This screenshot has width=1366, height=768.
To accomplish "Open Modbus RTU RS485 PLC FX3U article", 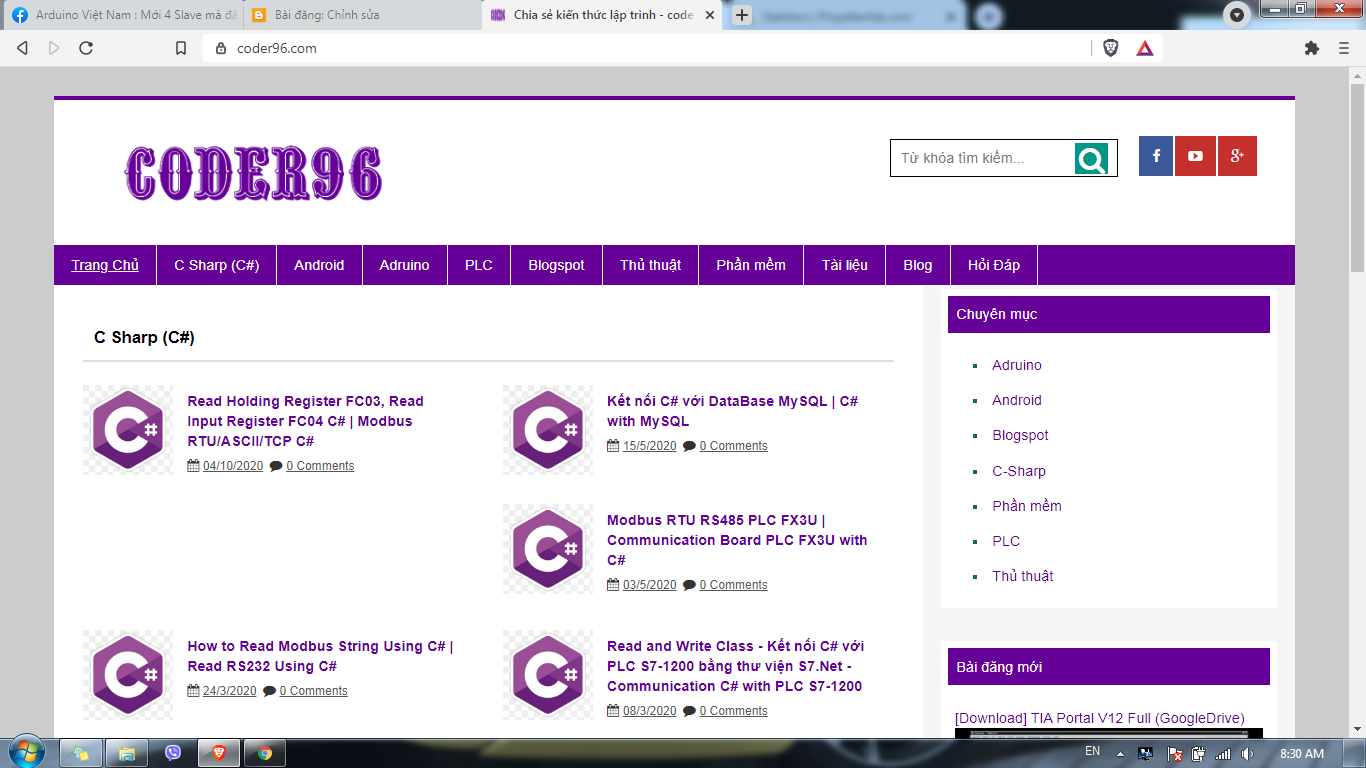I will pyautogui.click(x=737, y=540).
